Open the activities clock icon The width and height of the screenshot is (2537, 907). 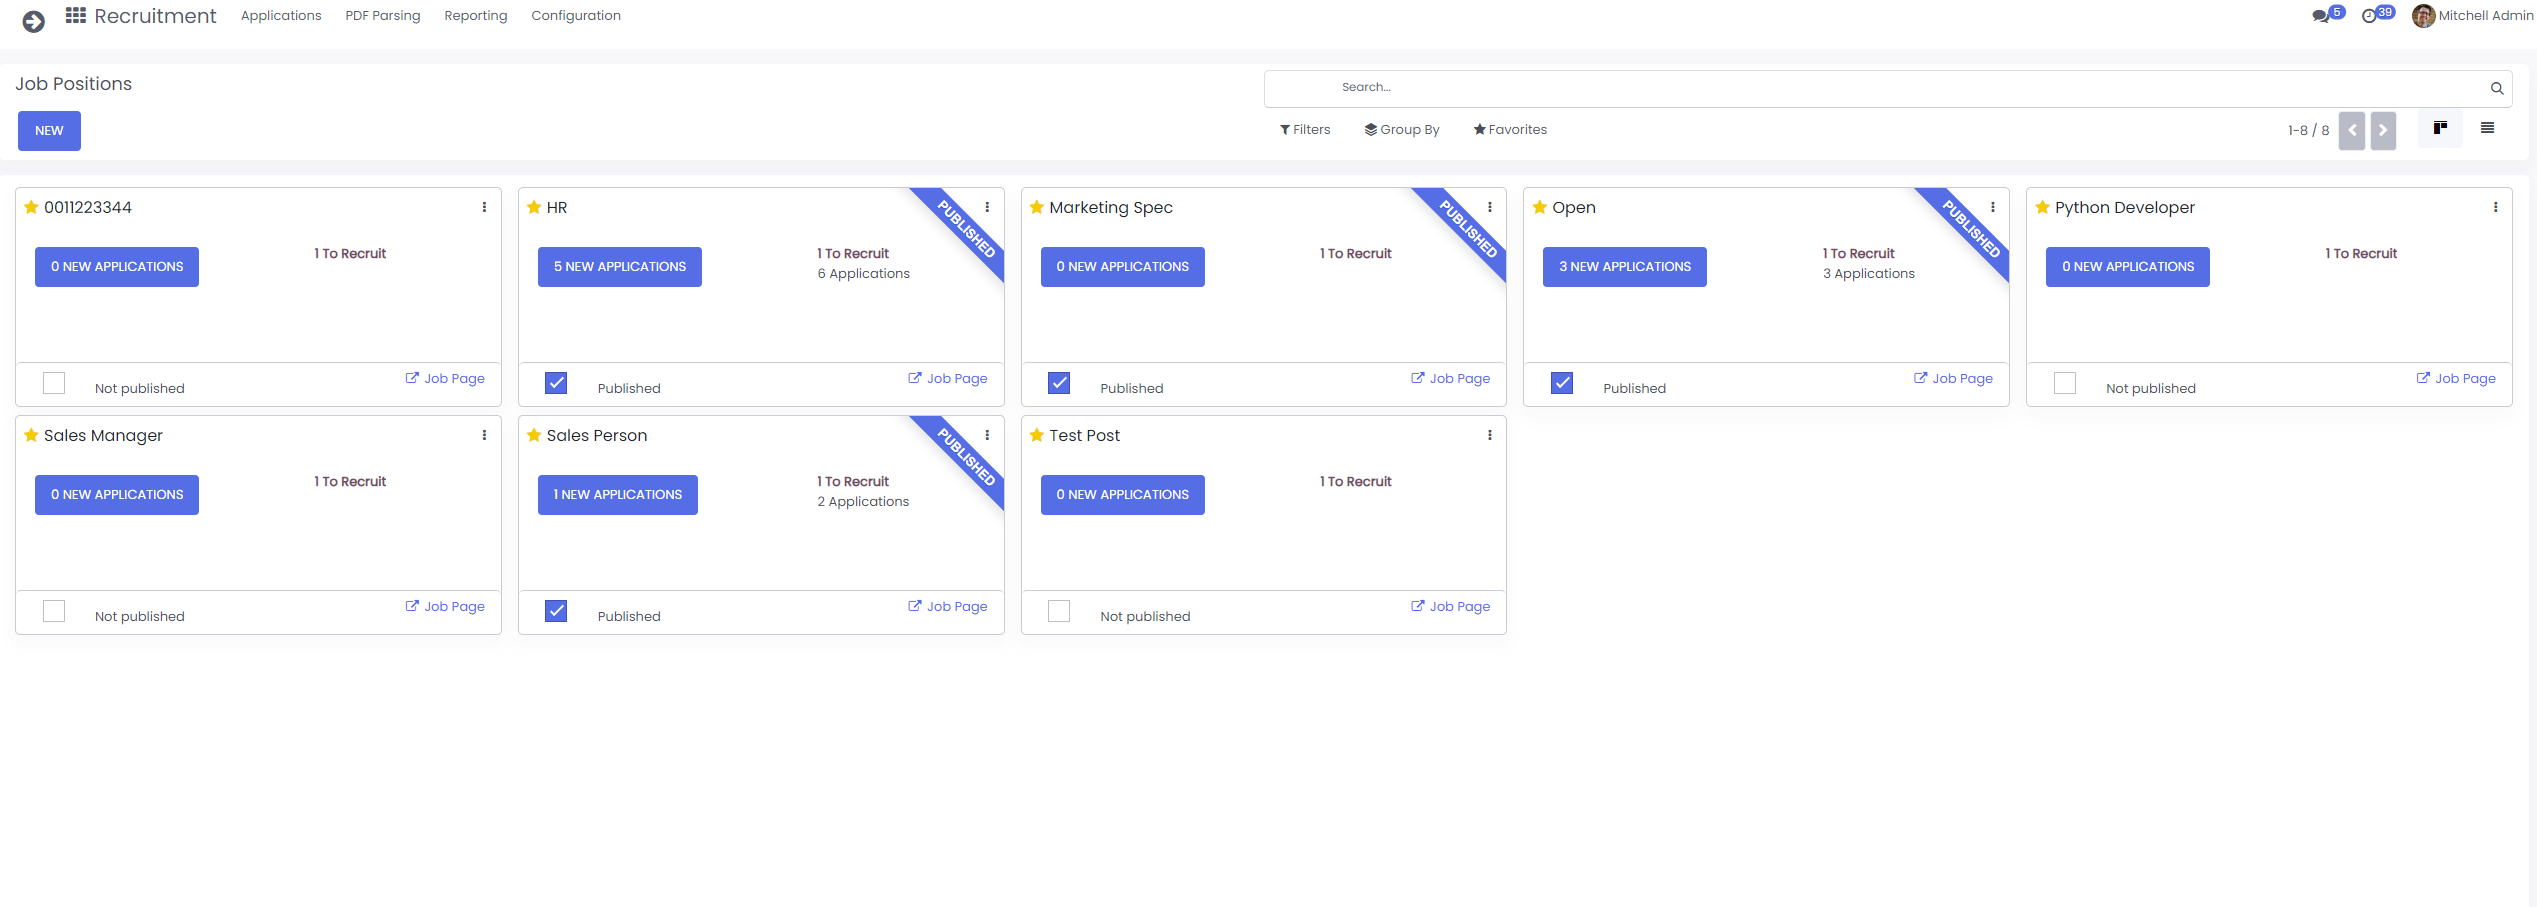(2369, 16)
